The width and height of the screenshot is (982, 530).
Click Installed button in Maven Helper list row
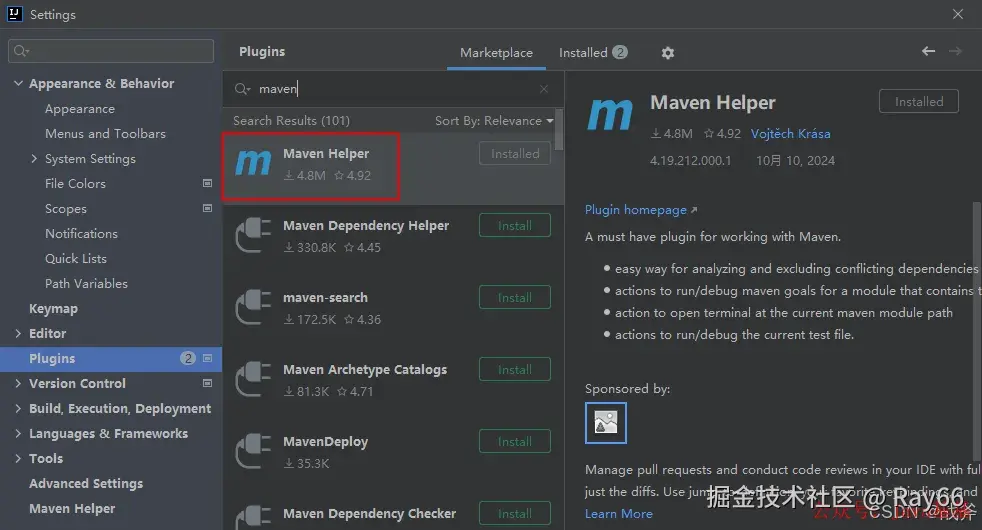(x=515, y=153)
